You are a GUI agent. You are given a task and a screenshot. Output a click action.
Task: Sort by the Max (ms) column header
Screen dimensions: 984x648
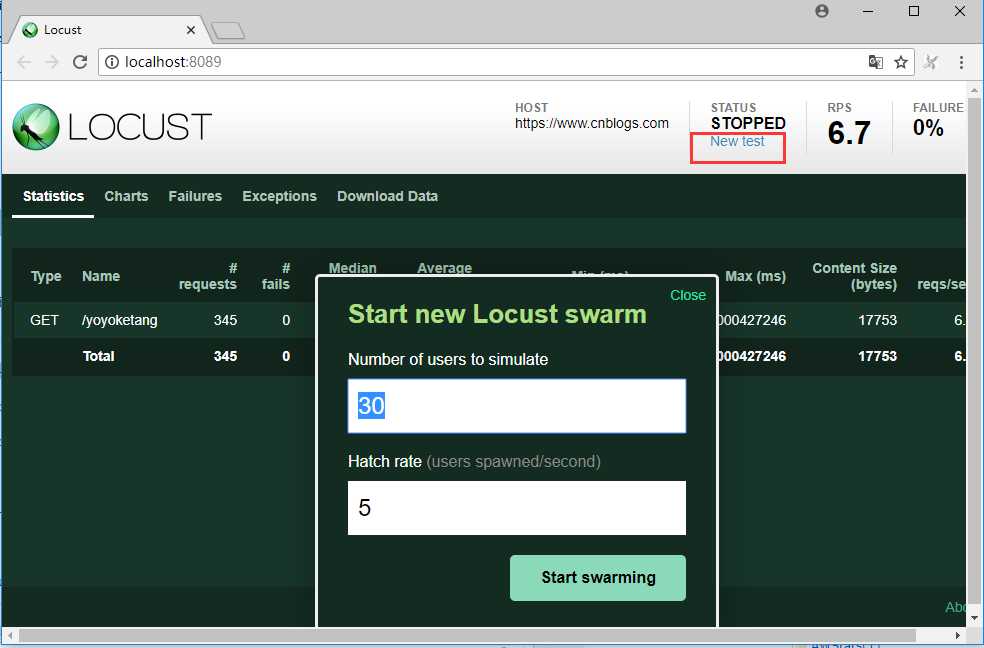756,277
